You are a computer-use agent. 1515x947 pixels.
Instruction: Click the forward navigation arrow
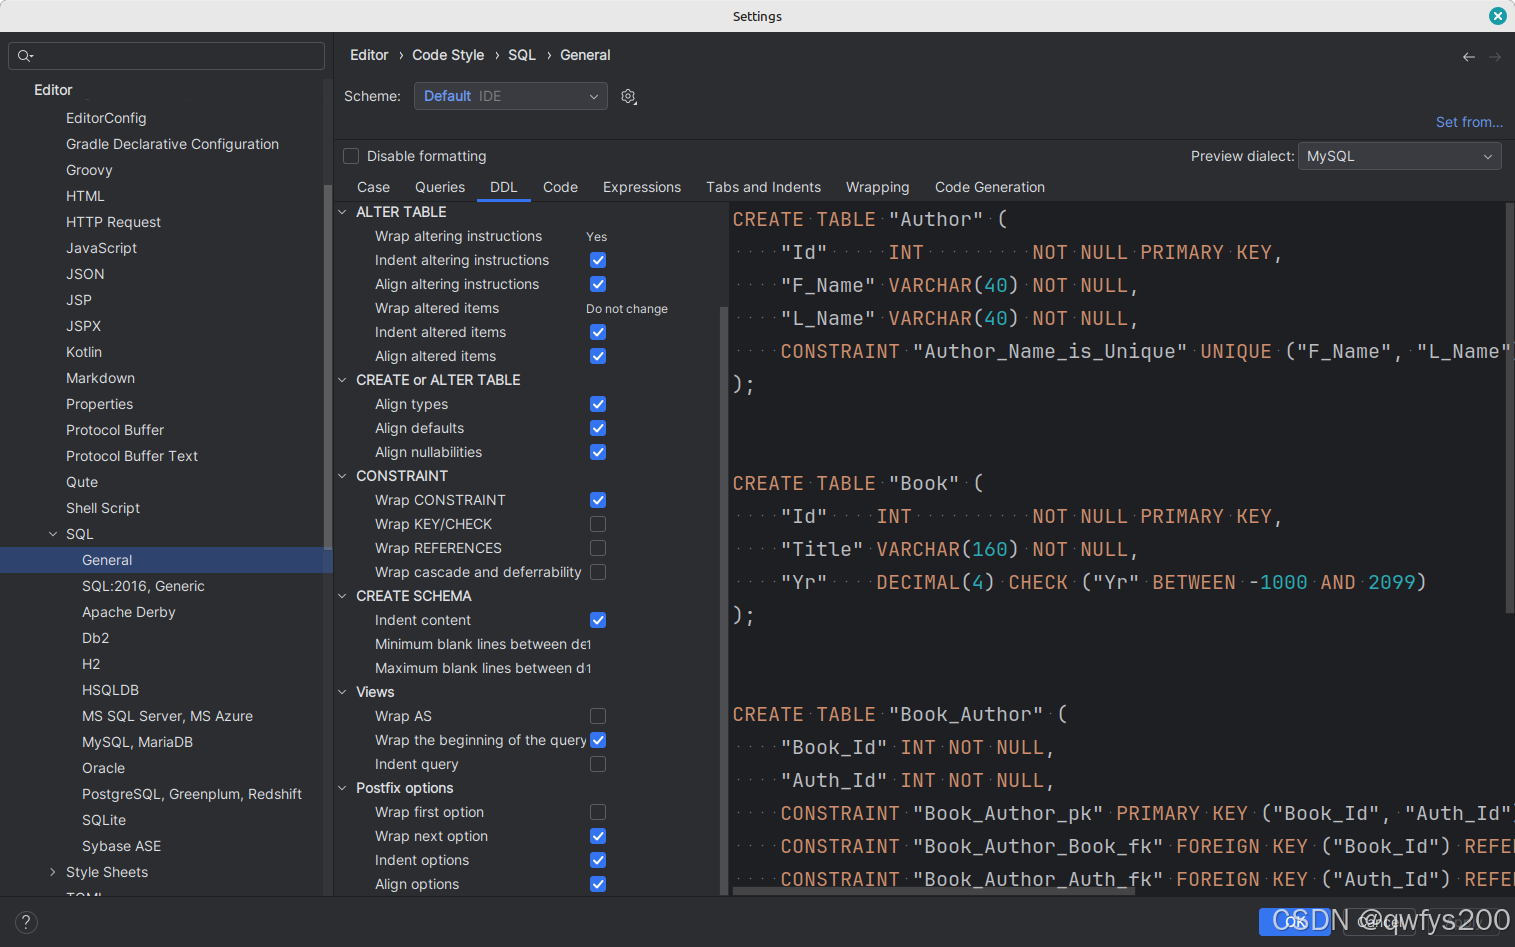point(1495,57)
